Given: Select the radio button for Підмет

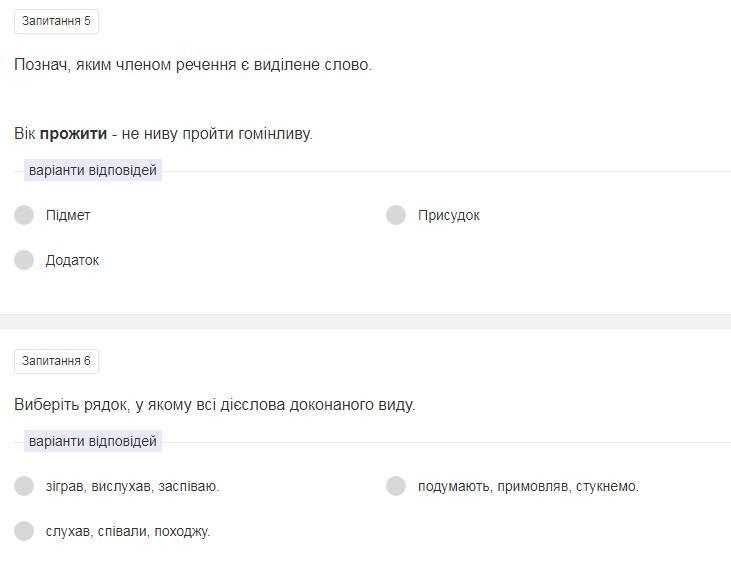Looking at the screenshot, I should 24,215.
